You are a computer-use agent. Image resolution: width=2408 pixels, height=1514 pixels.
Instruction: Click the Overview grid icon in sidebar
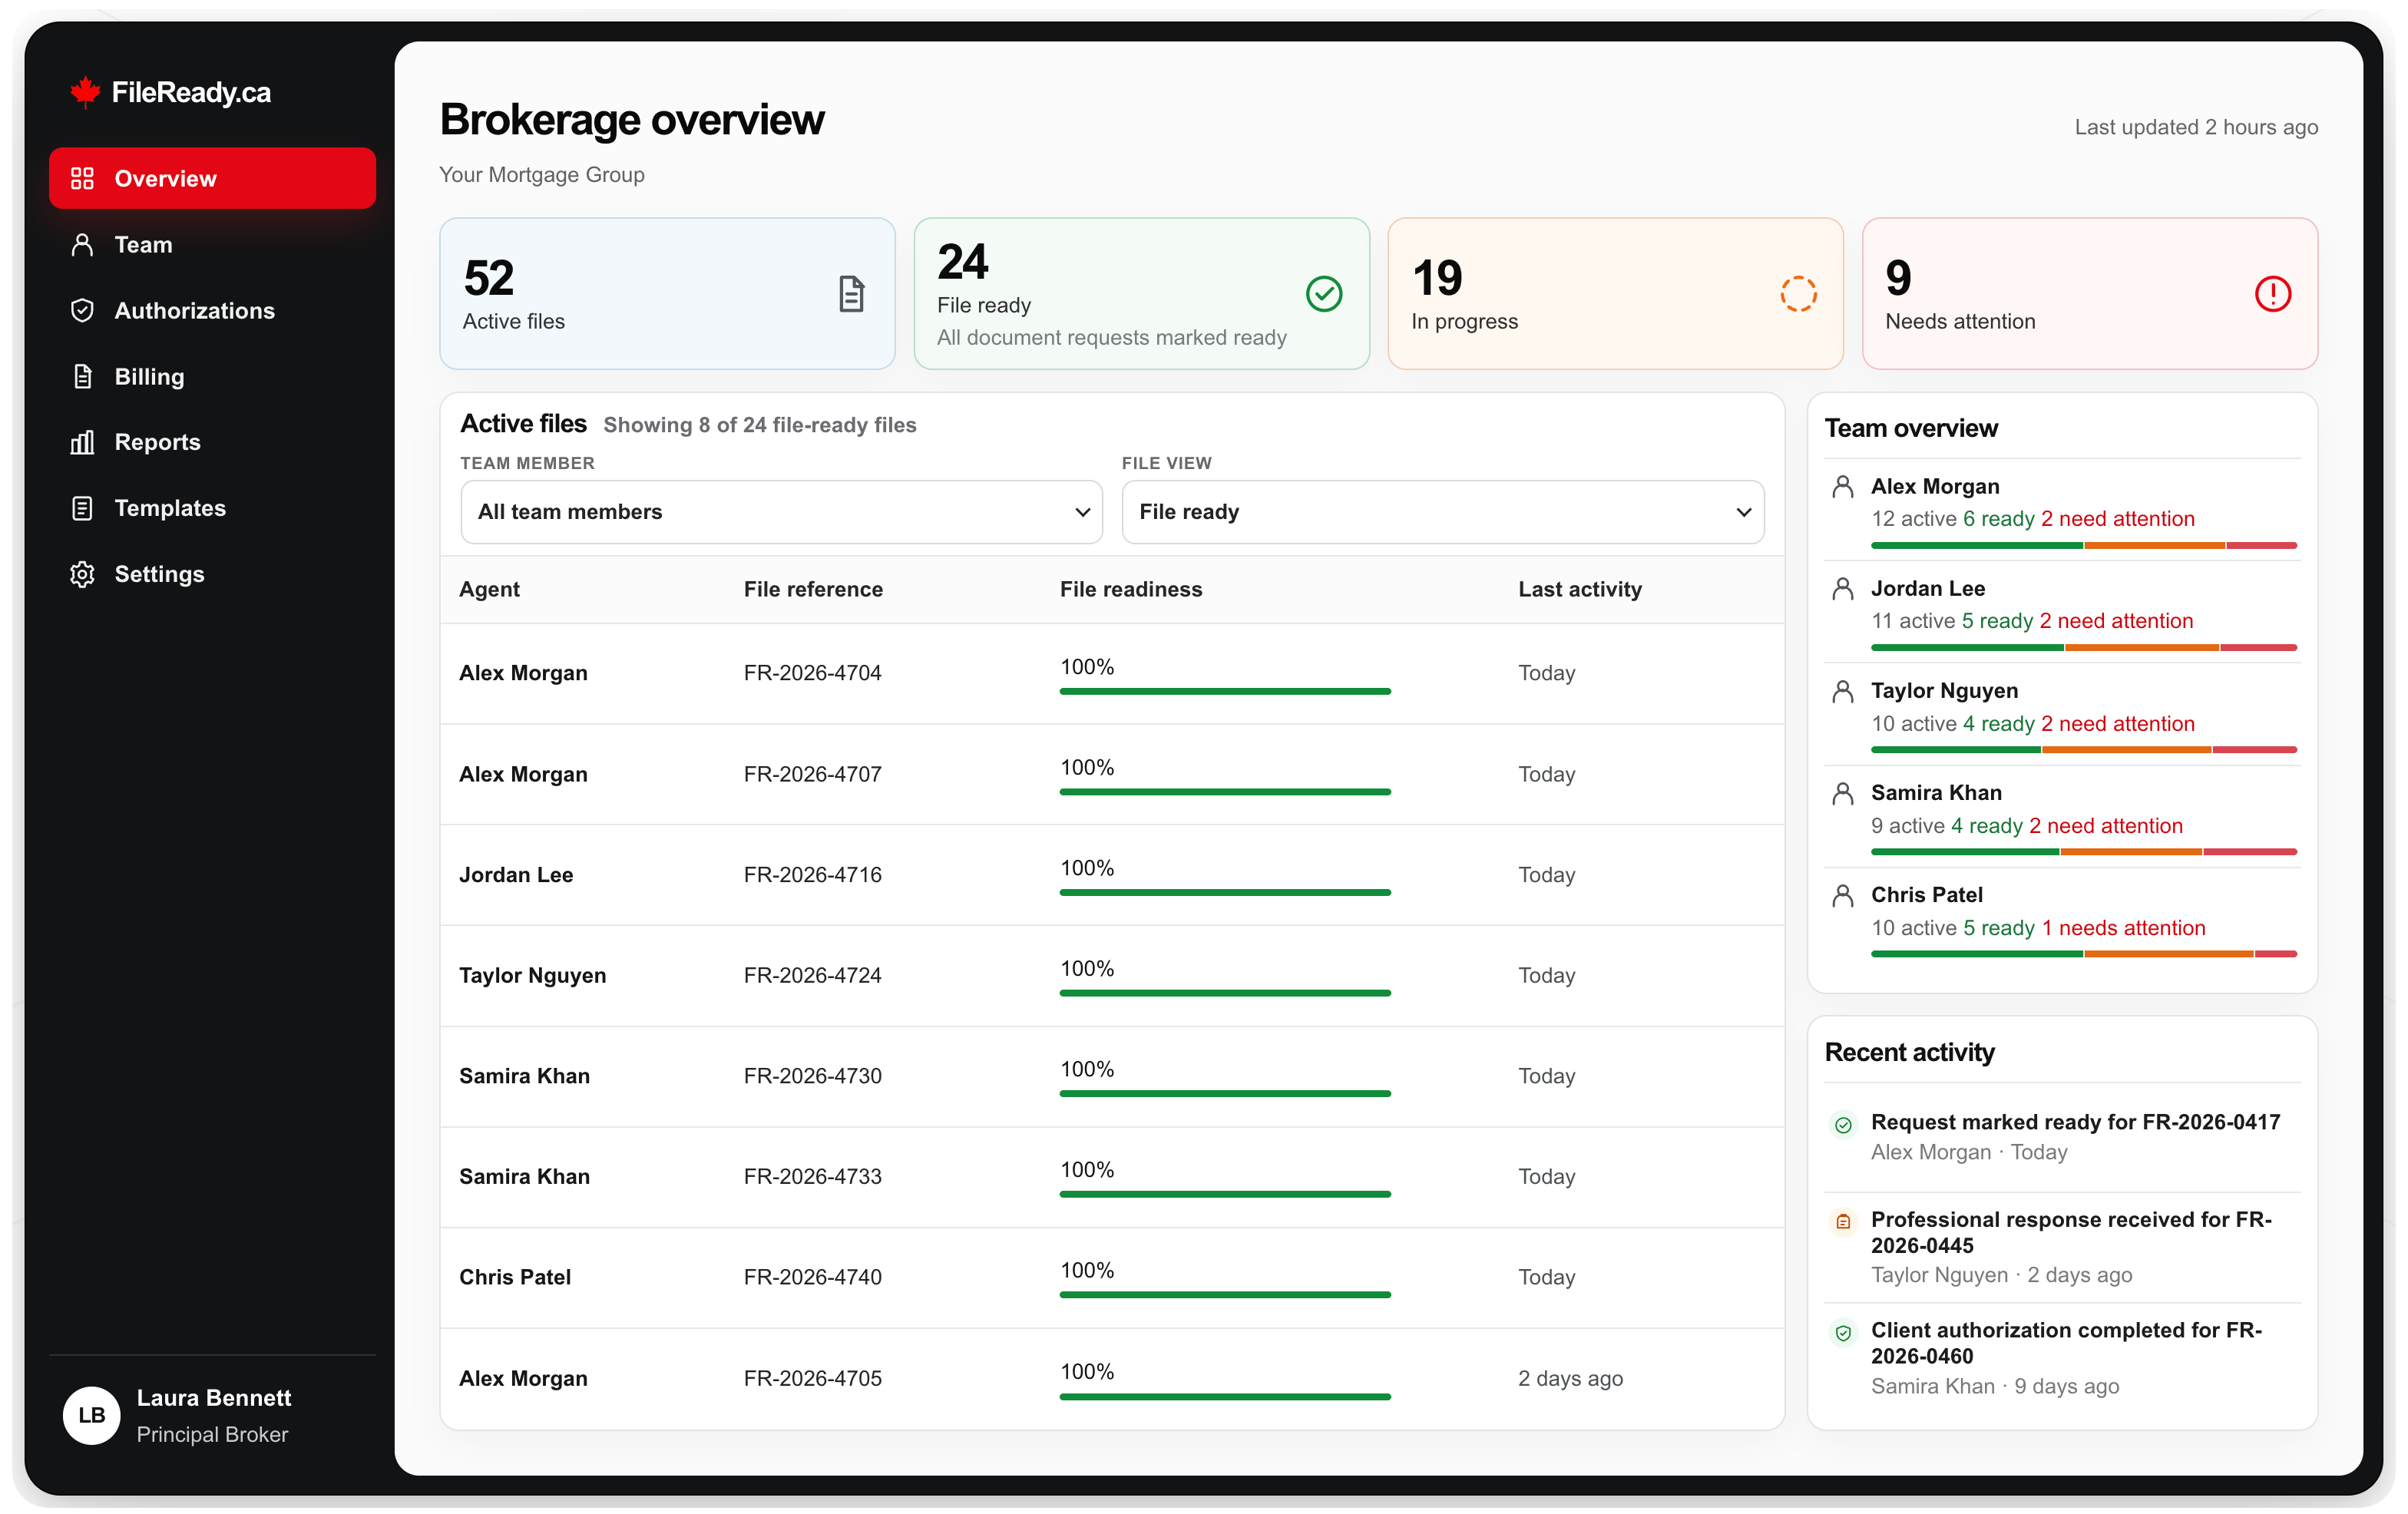point(82,178)
